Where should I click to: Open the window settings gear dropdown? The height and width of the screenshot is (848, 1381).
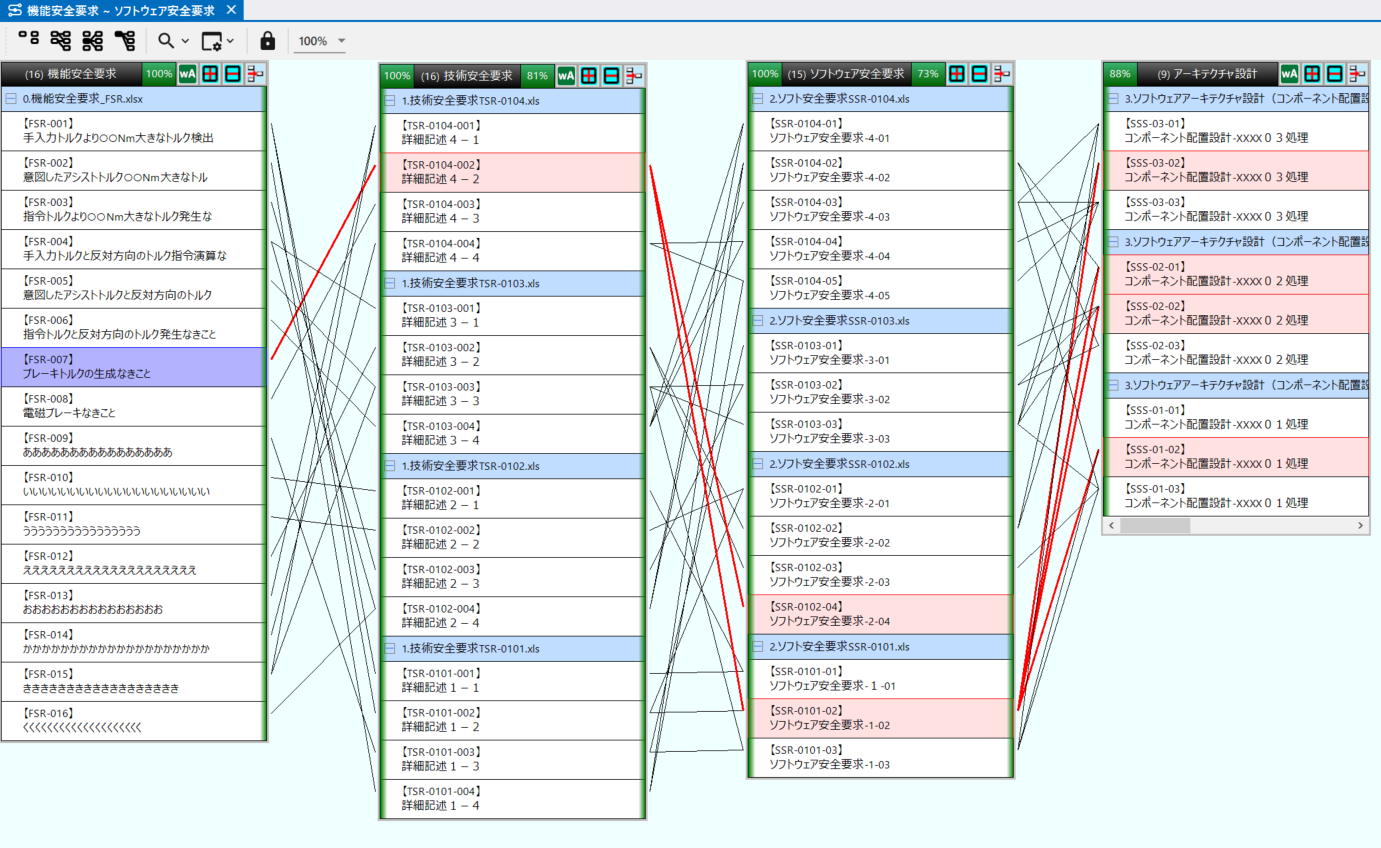tap(217, 41)
